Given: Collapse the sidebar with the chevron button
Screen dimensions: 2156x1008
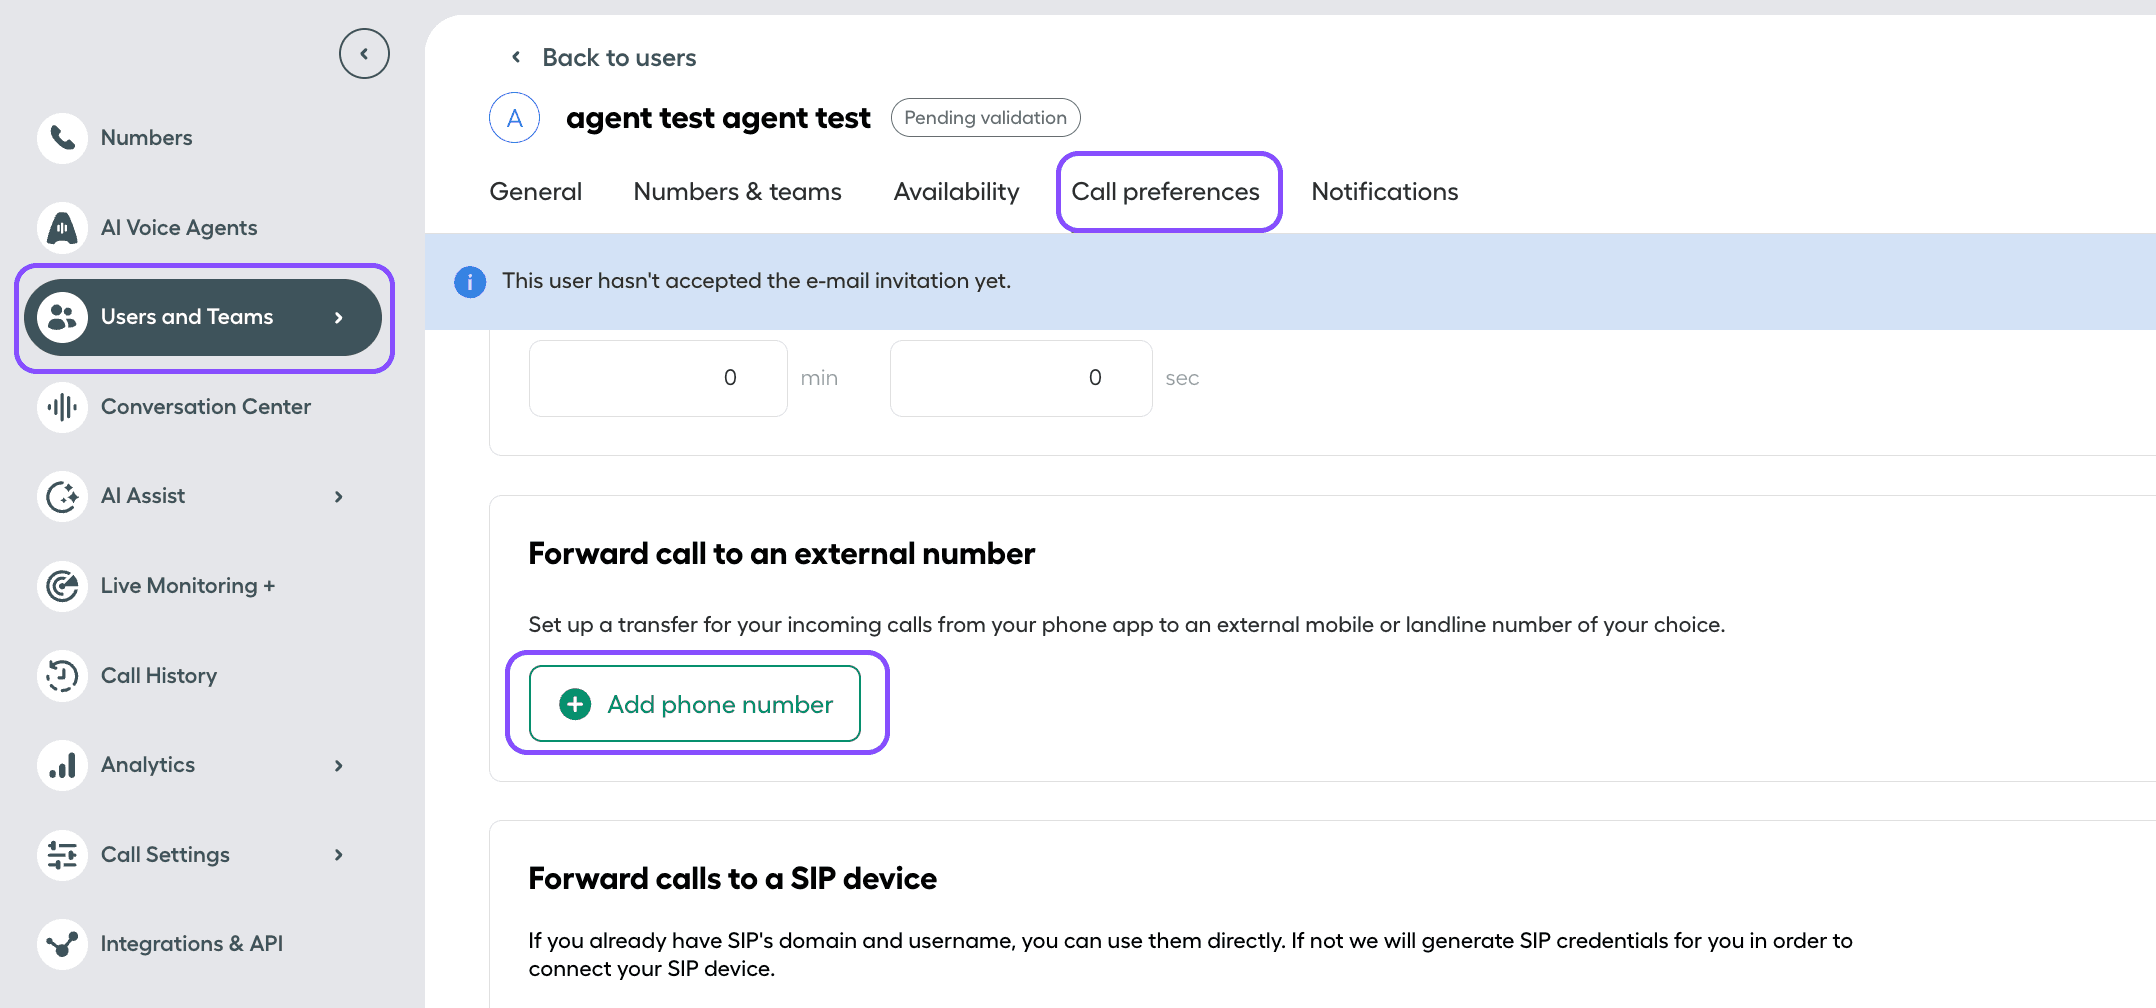Looking at the screenshot, I should coord(364,54).
